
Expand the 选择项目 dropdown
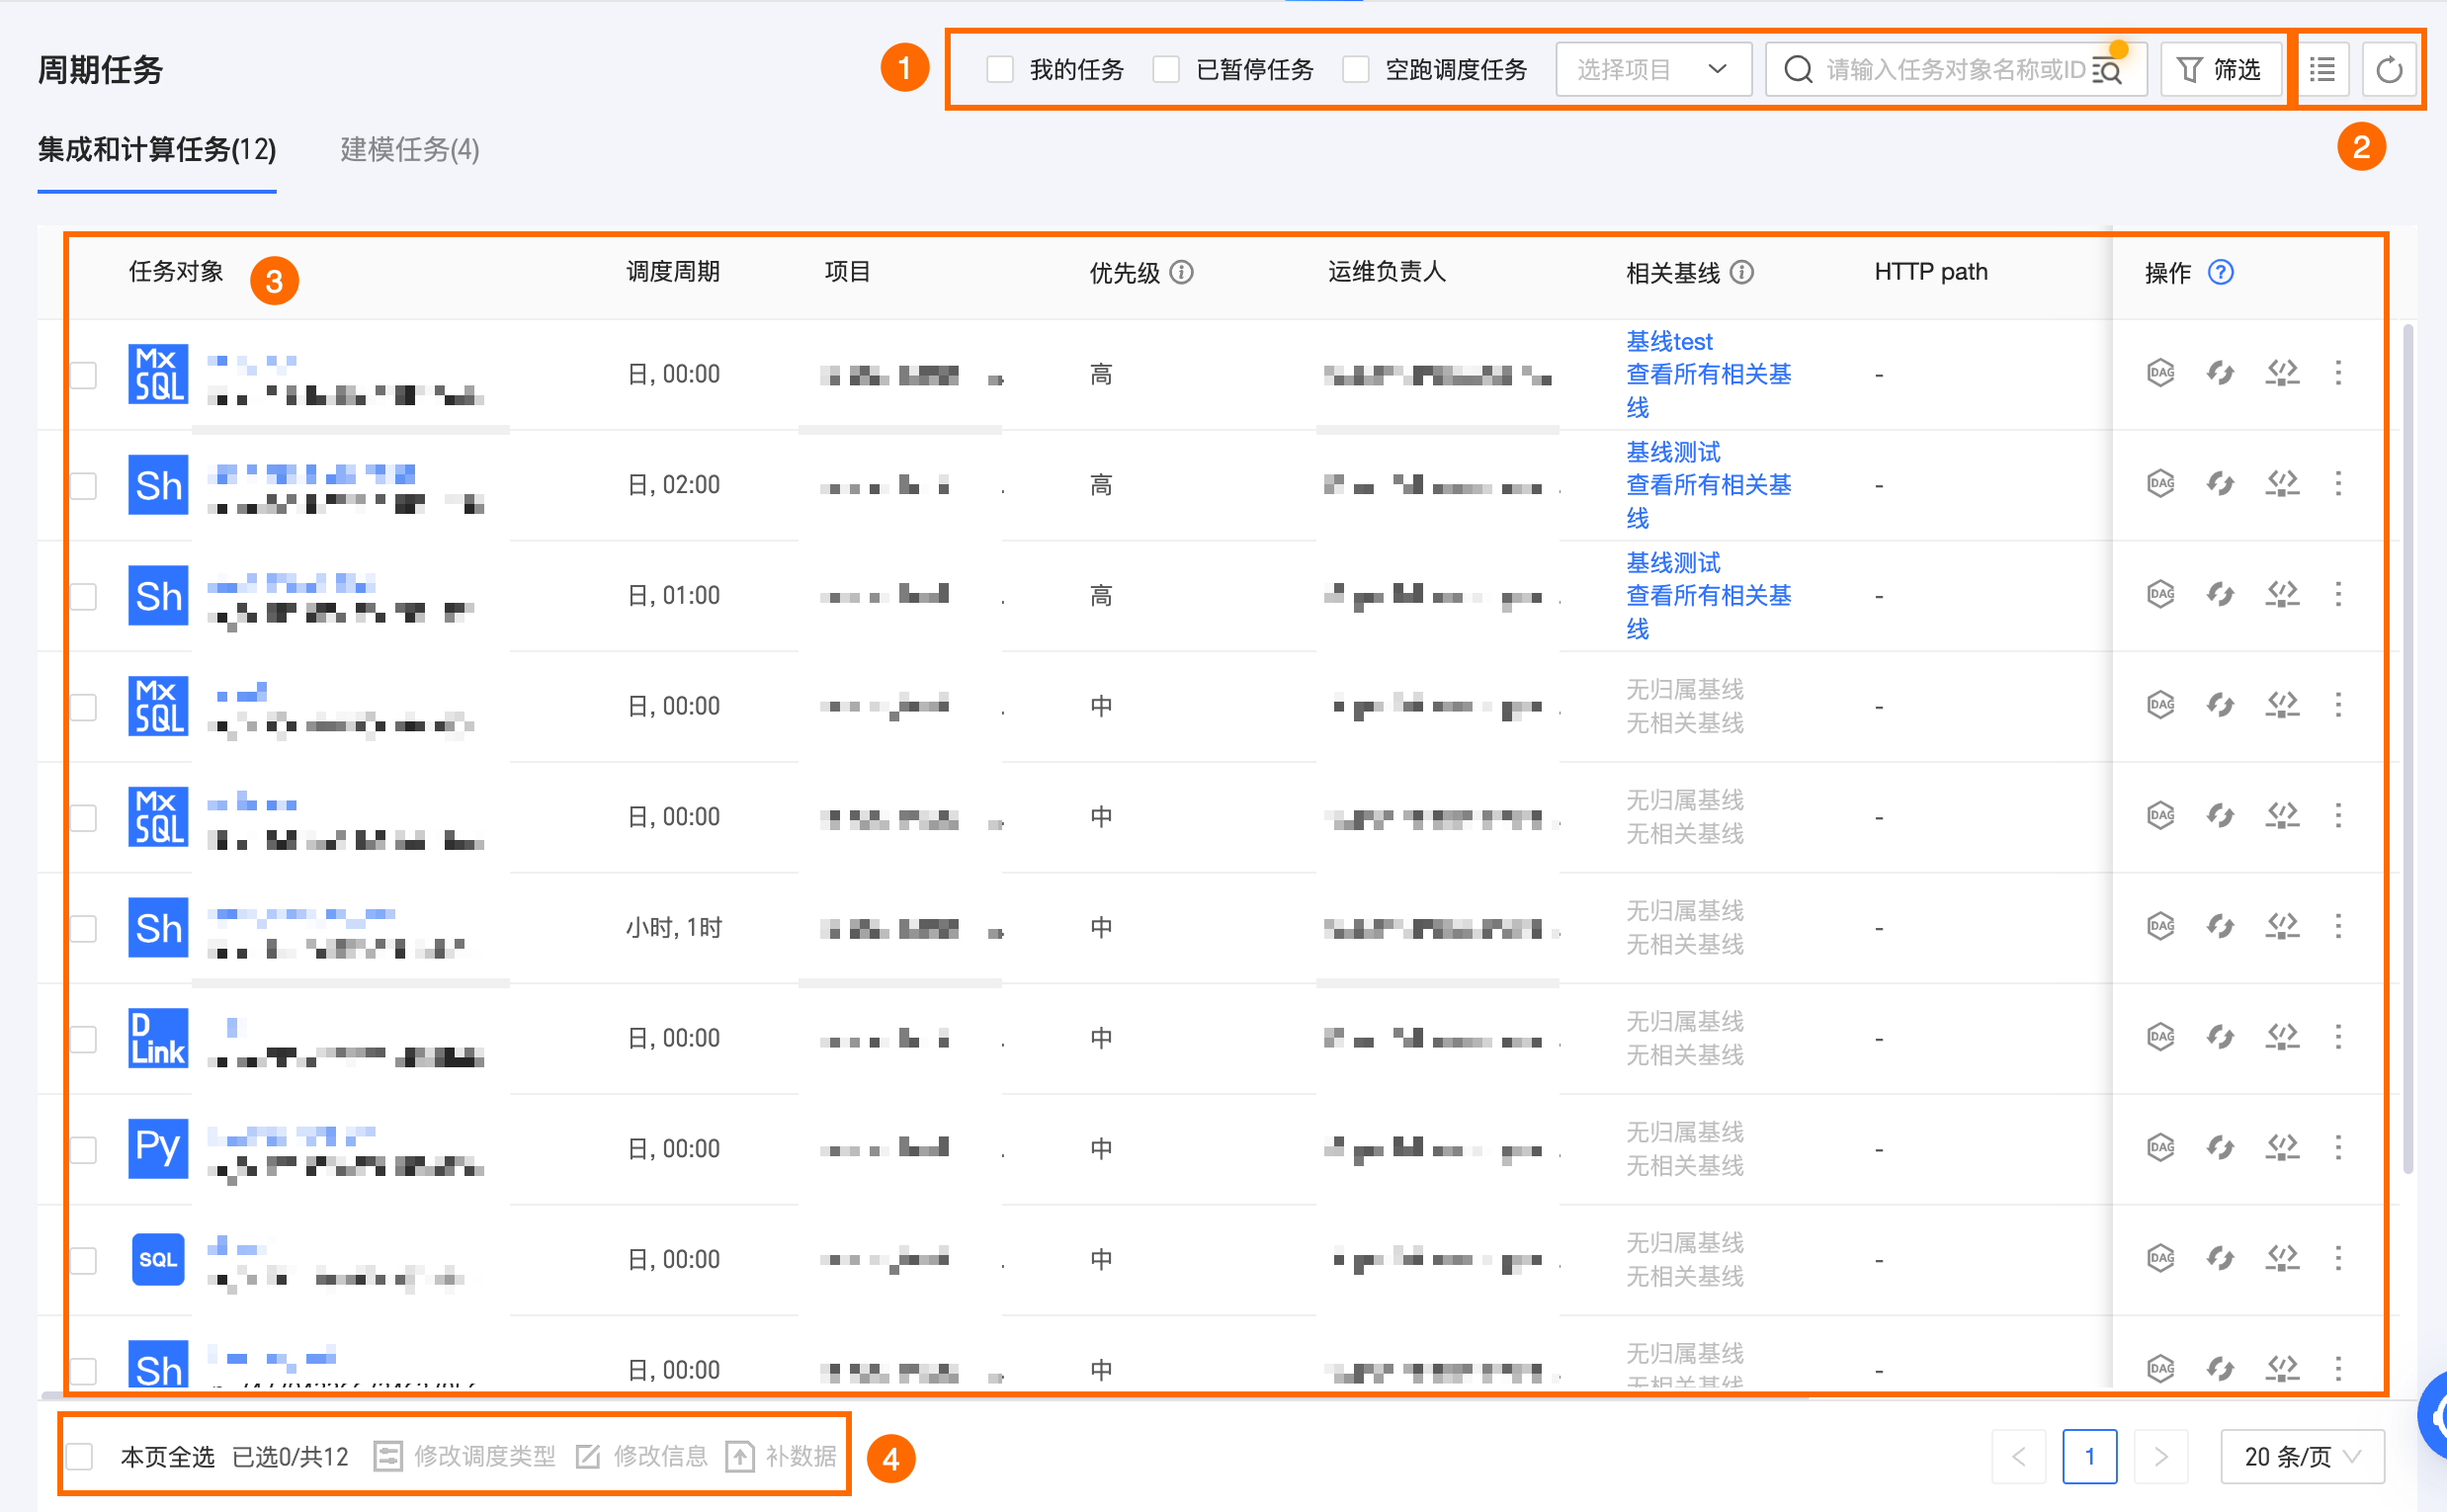[x=1652, y=70]
